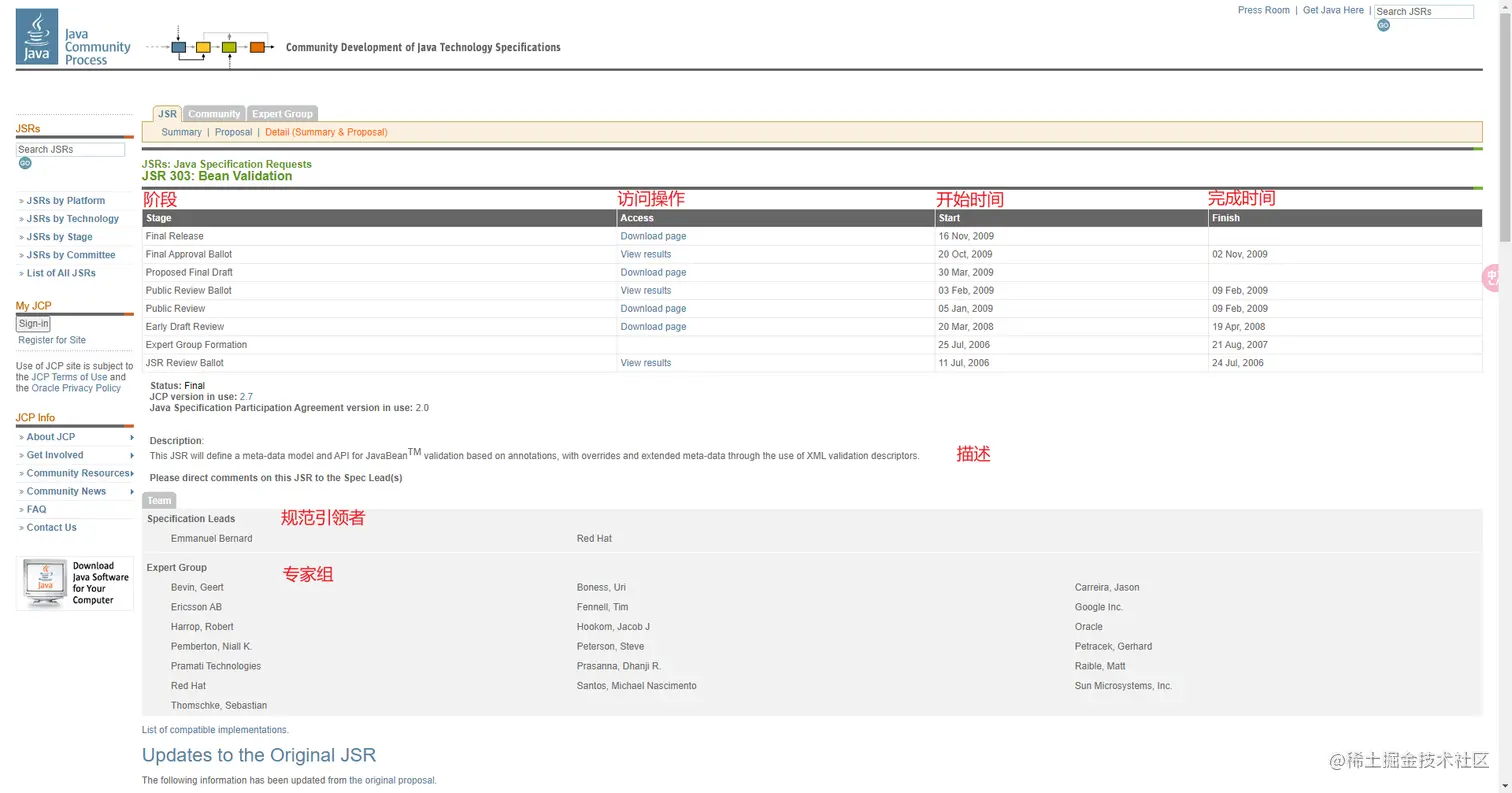The width and height of the screenshot is (1512, 793).
Task: Select the Thomschke, Sebastian entry
Action: pos(218,706)
